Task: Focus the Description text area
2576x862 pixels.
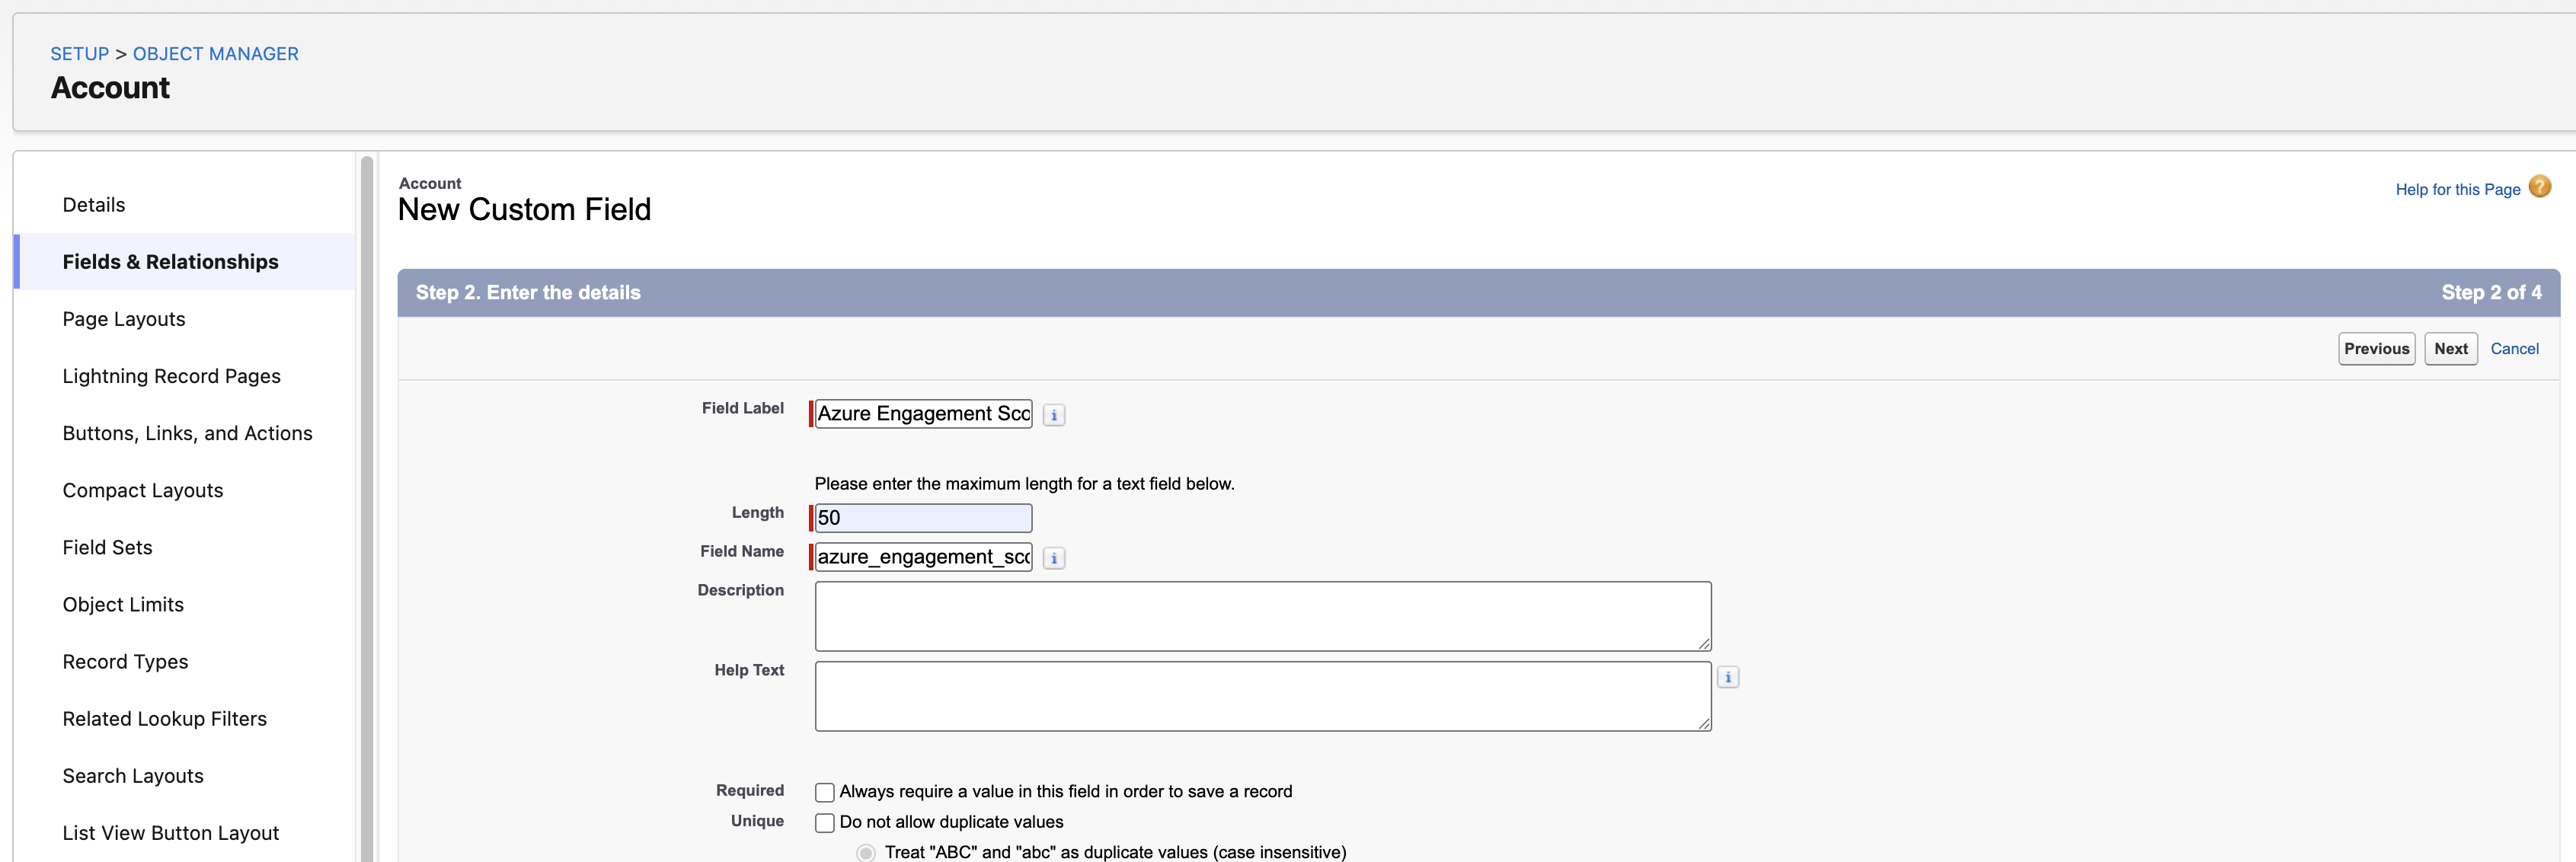Action: tap(1262, 616)
